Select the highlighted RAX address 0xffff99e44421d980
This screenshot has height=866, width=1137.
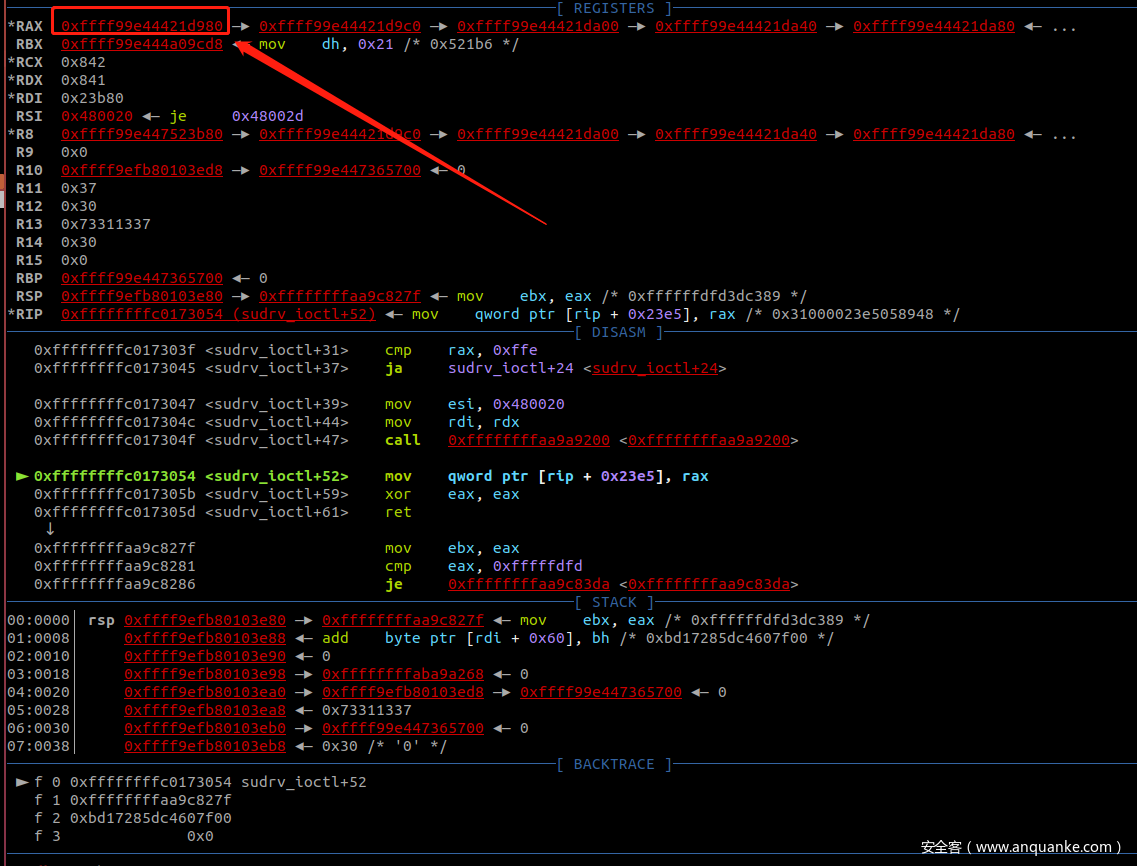point(141,26)
